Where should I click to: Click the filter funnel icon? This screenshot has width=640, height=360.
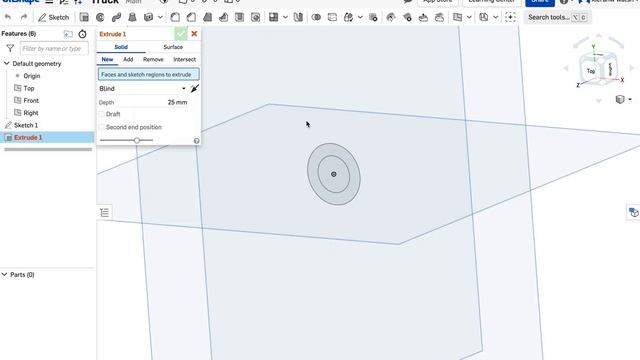(x=10, y=49)
